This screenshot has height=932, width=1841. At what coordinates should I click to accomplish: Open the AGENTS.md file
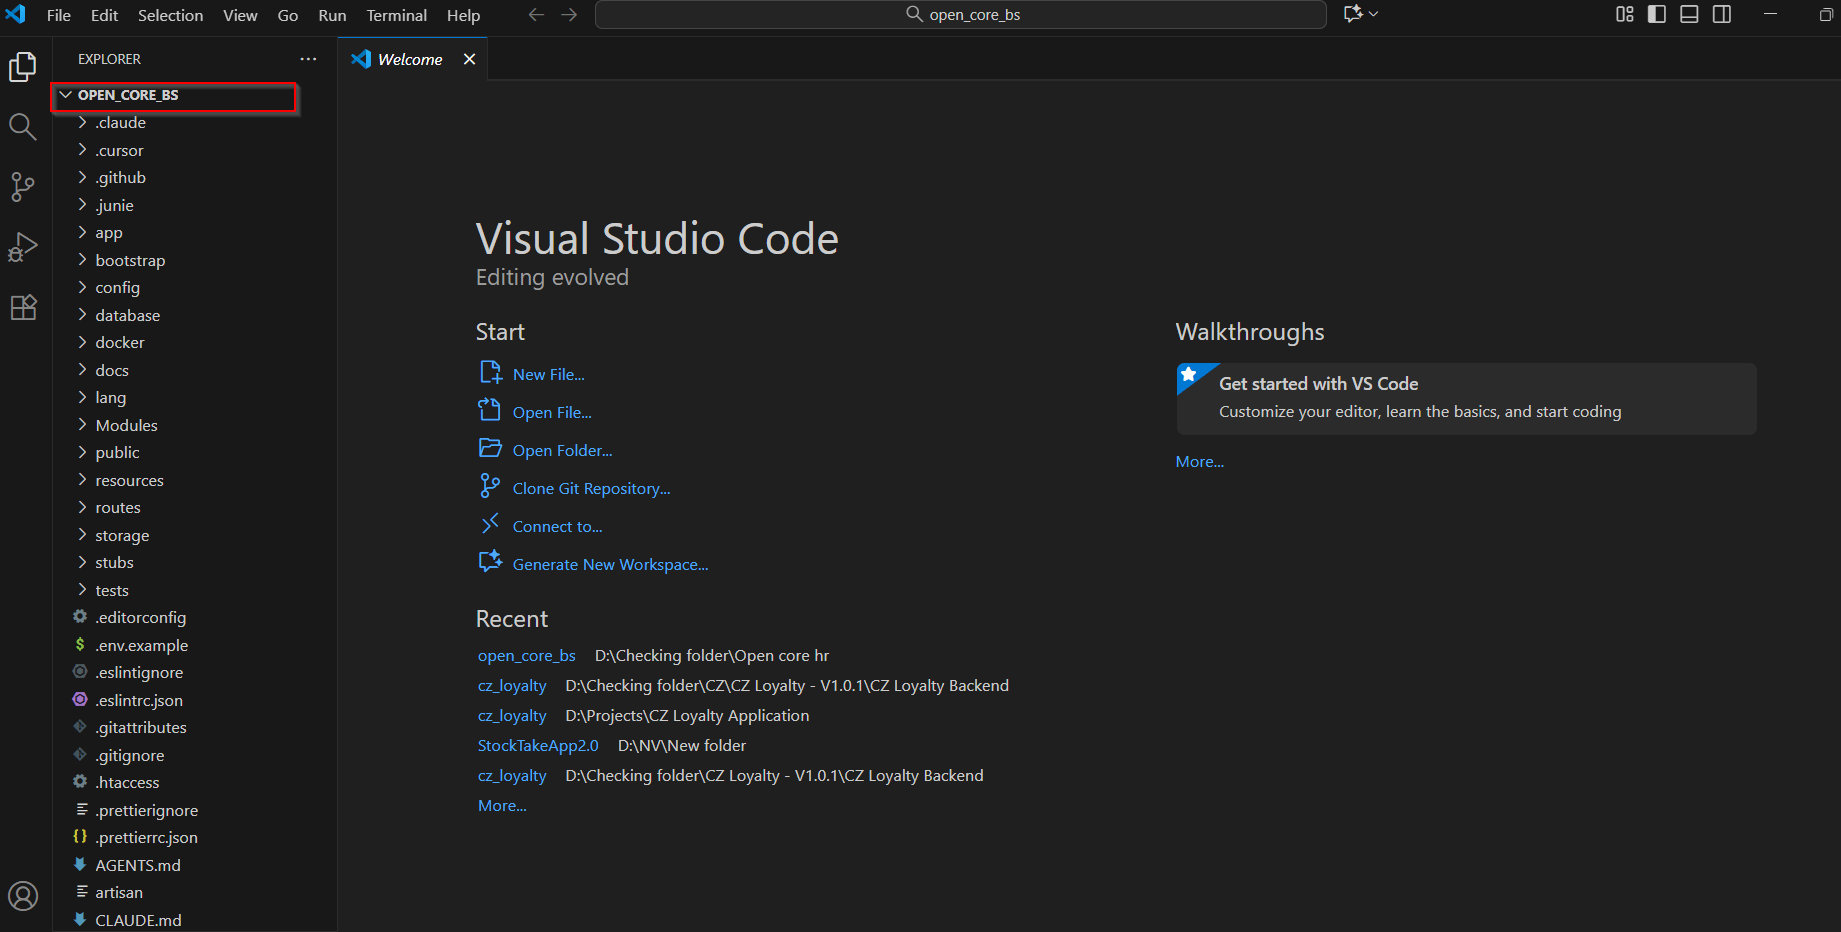click(138, 865)
